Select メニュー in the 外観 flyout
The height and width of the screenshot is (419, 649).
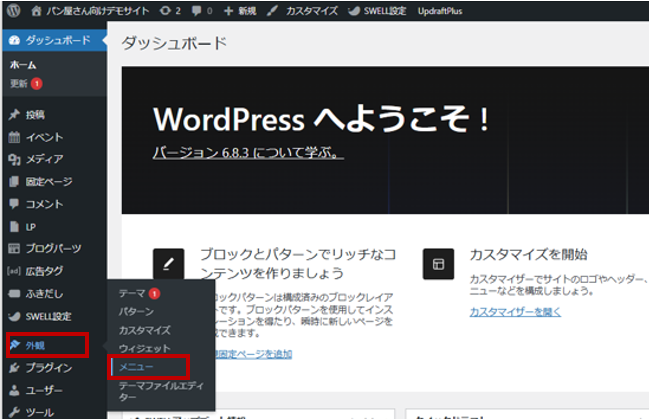click(x=136, y=367)
